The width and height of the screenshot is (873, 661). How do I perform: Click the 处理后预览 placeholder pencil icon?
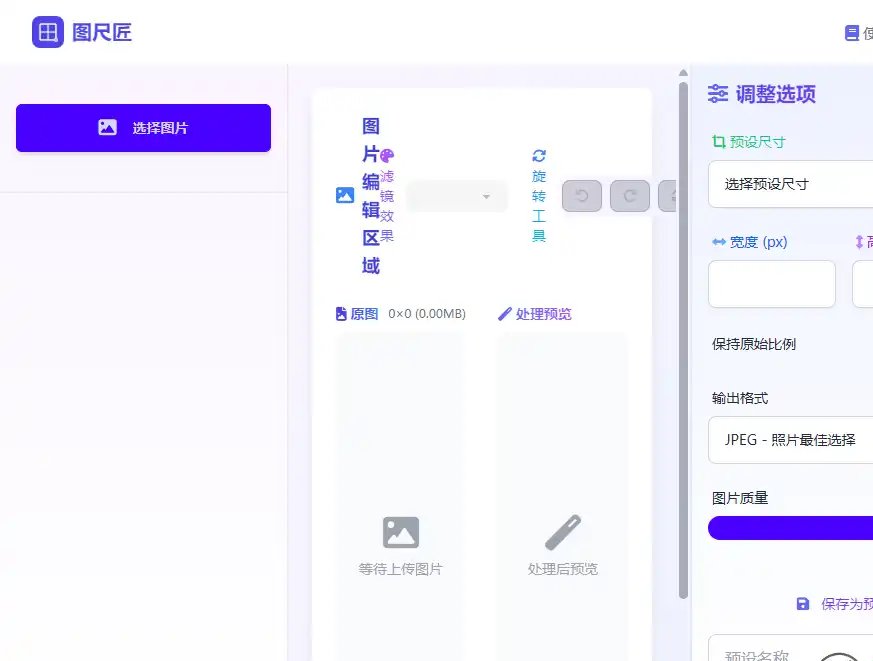pos(562,532)
